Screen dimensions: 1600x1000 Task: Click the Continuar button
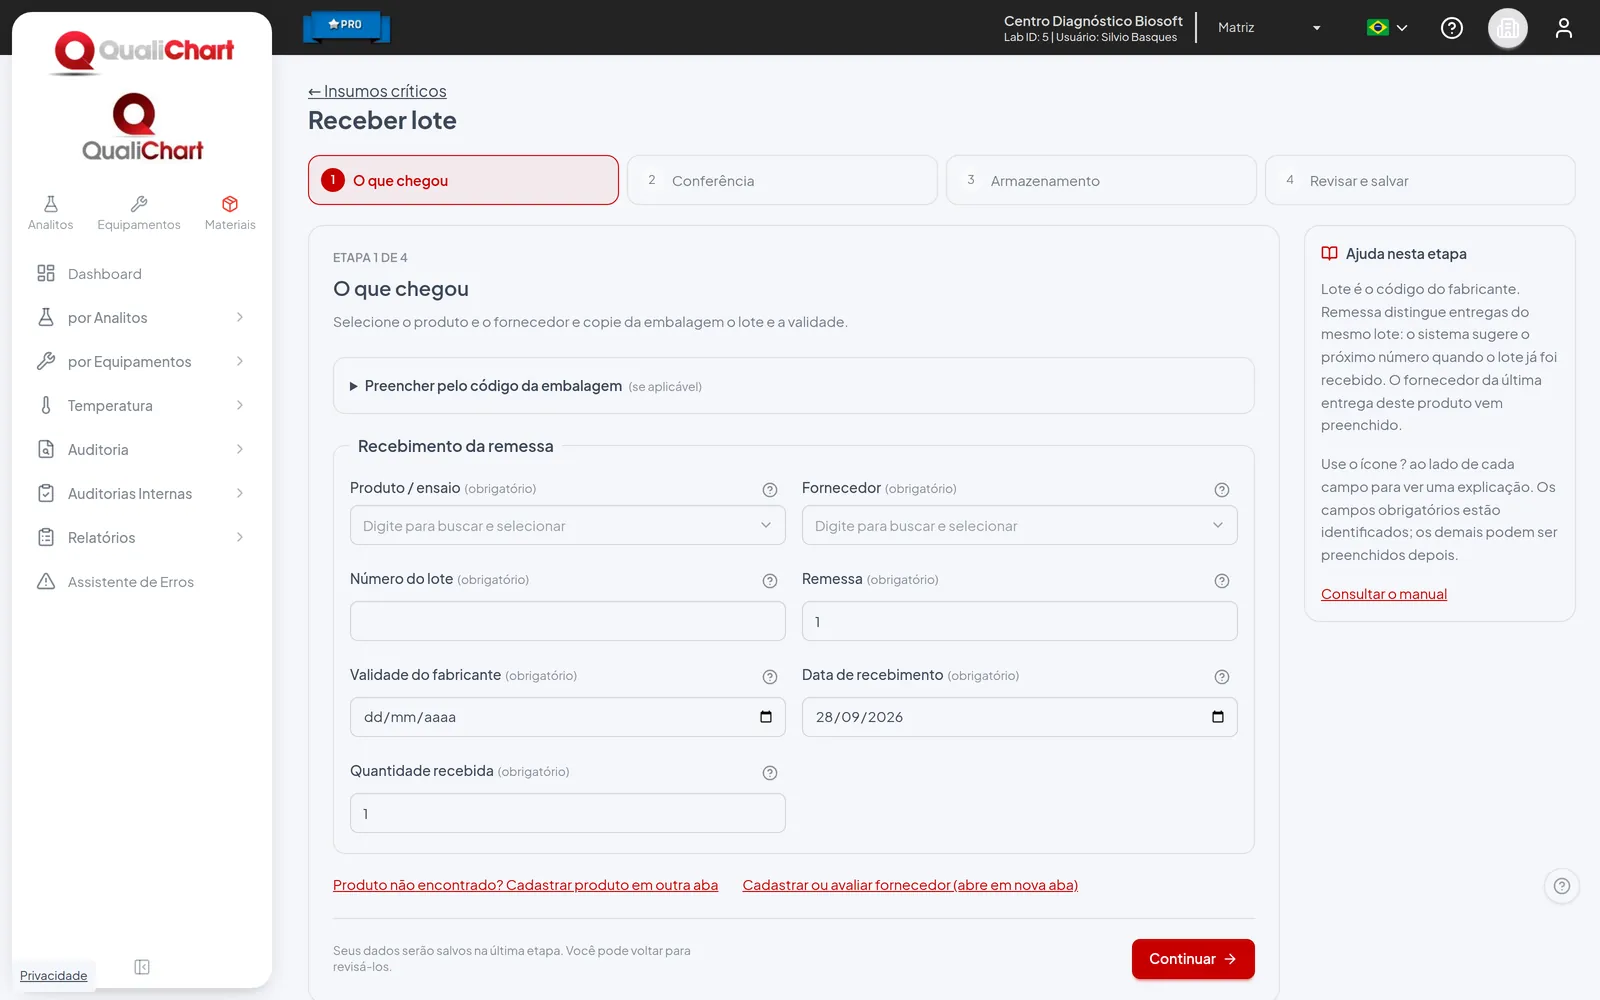[1193, 959]
